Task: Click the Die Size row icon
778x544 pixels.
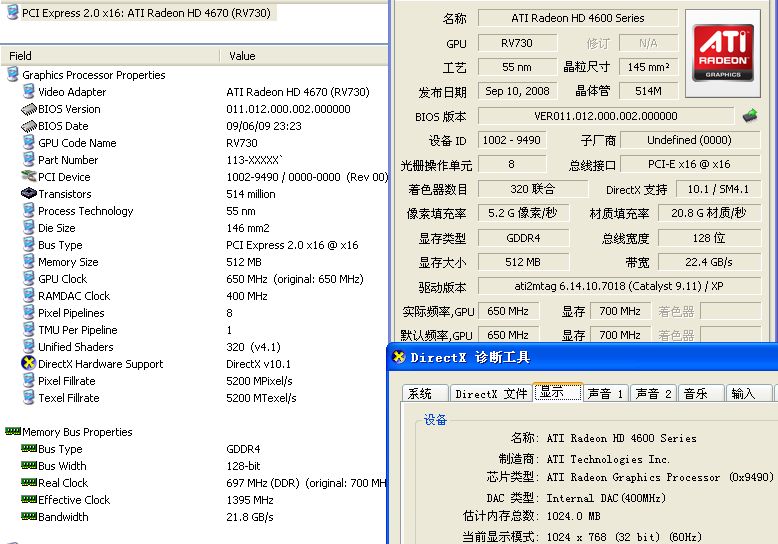Action: click(x=29, y=227)
